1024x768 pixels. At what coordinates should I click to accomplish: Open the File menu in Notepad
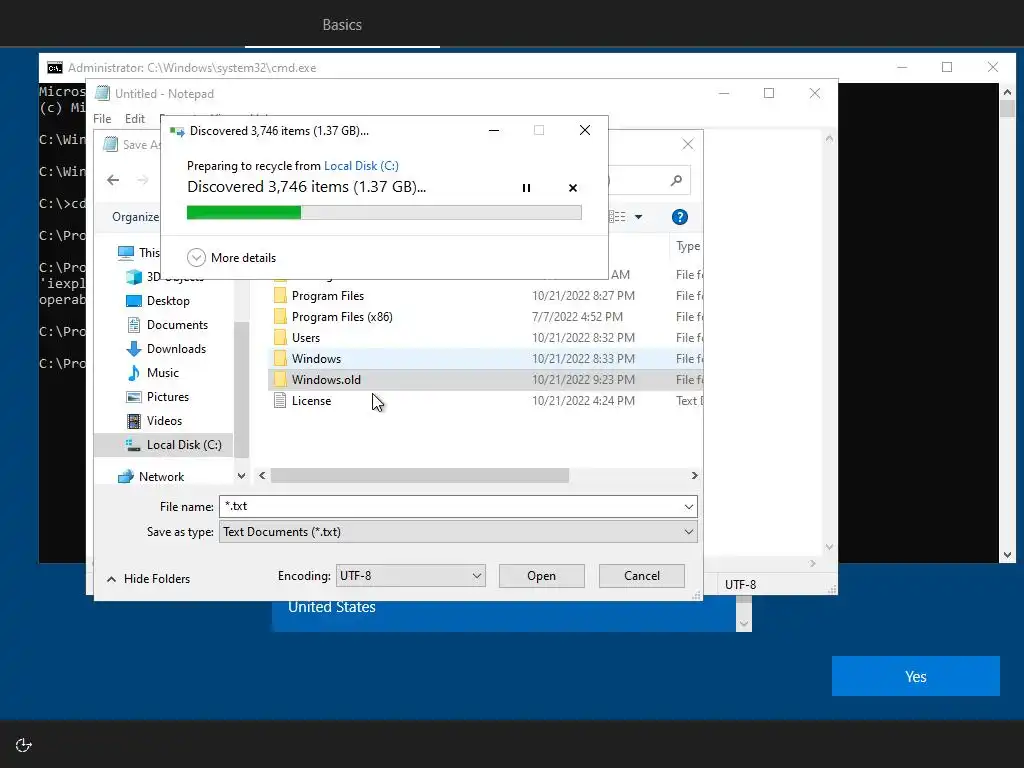102,119
